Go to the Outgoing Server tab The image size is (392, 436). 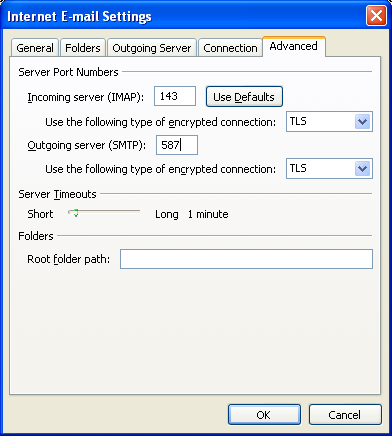click(152, 48)
